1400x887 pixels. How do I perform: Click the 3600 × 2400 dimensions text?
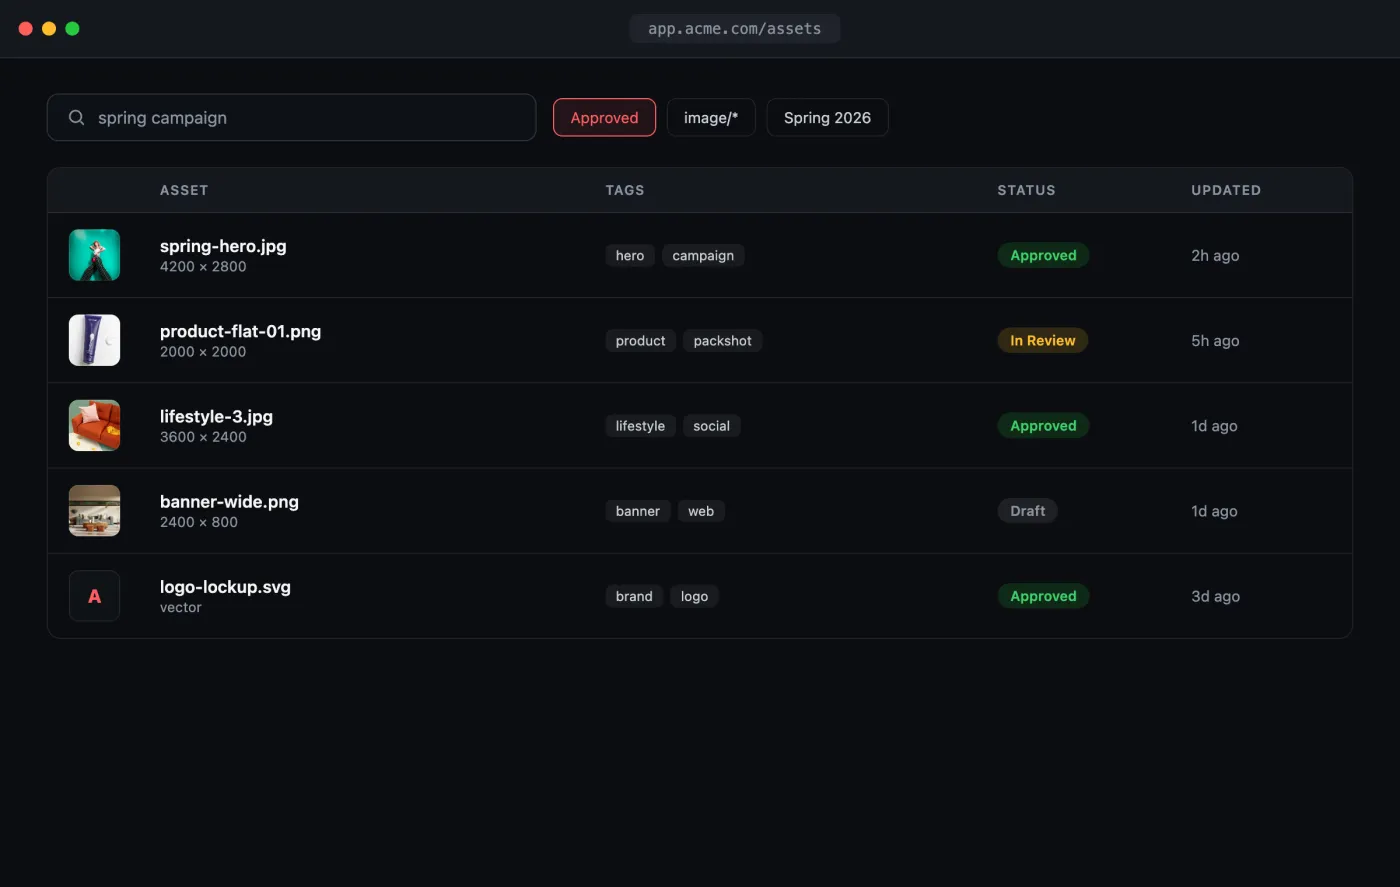click(x=203, y=436)
